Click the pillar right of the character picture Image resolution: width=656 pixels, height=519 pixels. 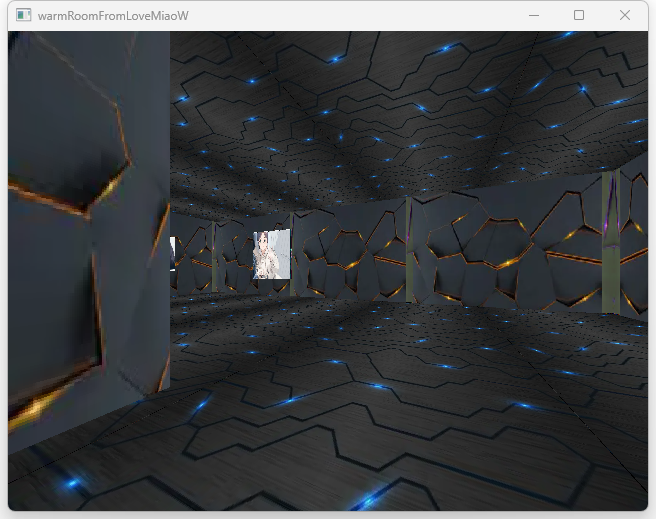(x=292, y=254)
